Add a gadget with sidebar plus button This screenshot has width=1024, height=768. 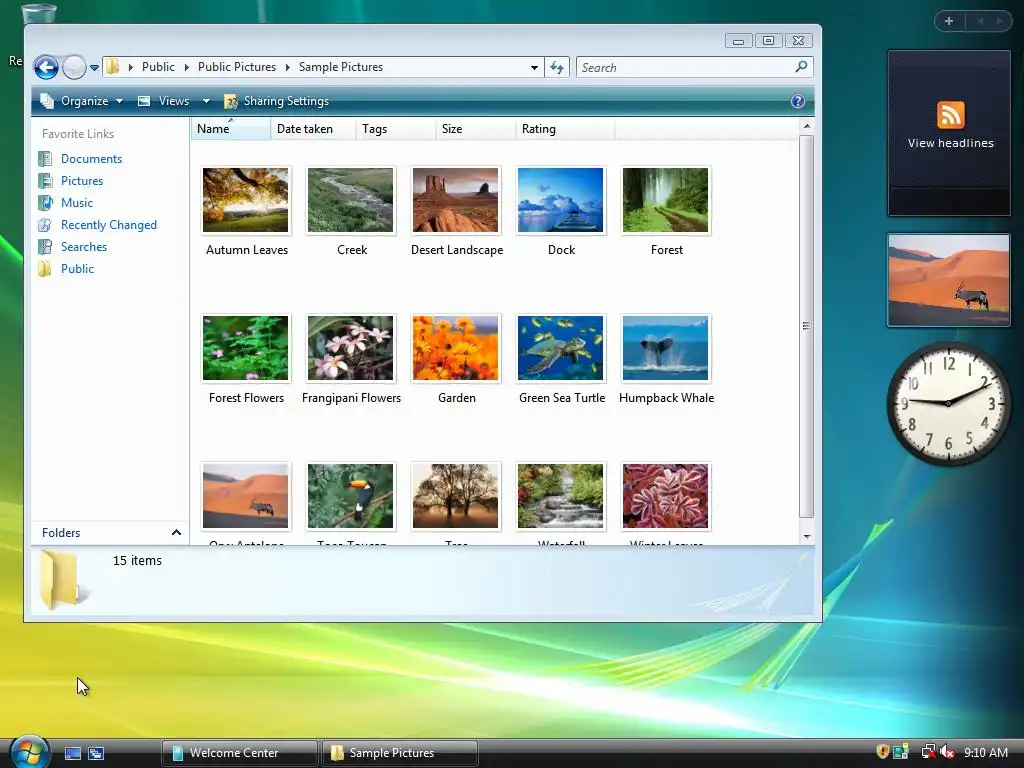[x=949, y=21]
